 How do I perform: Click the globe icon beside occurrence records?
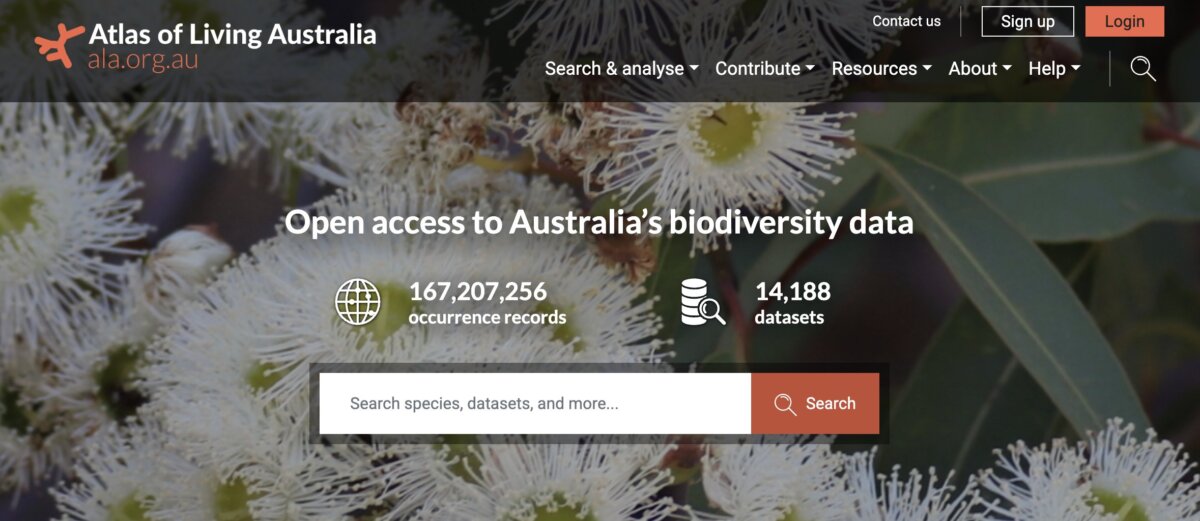[x=358, y=302]
